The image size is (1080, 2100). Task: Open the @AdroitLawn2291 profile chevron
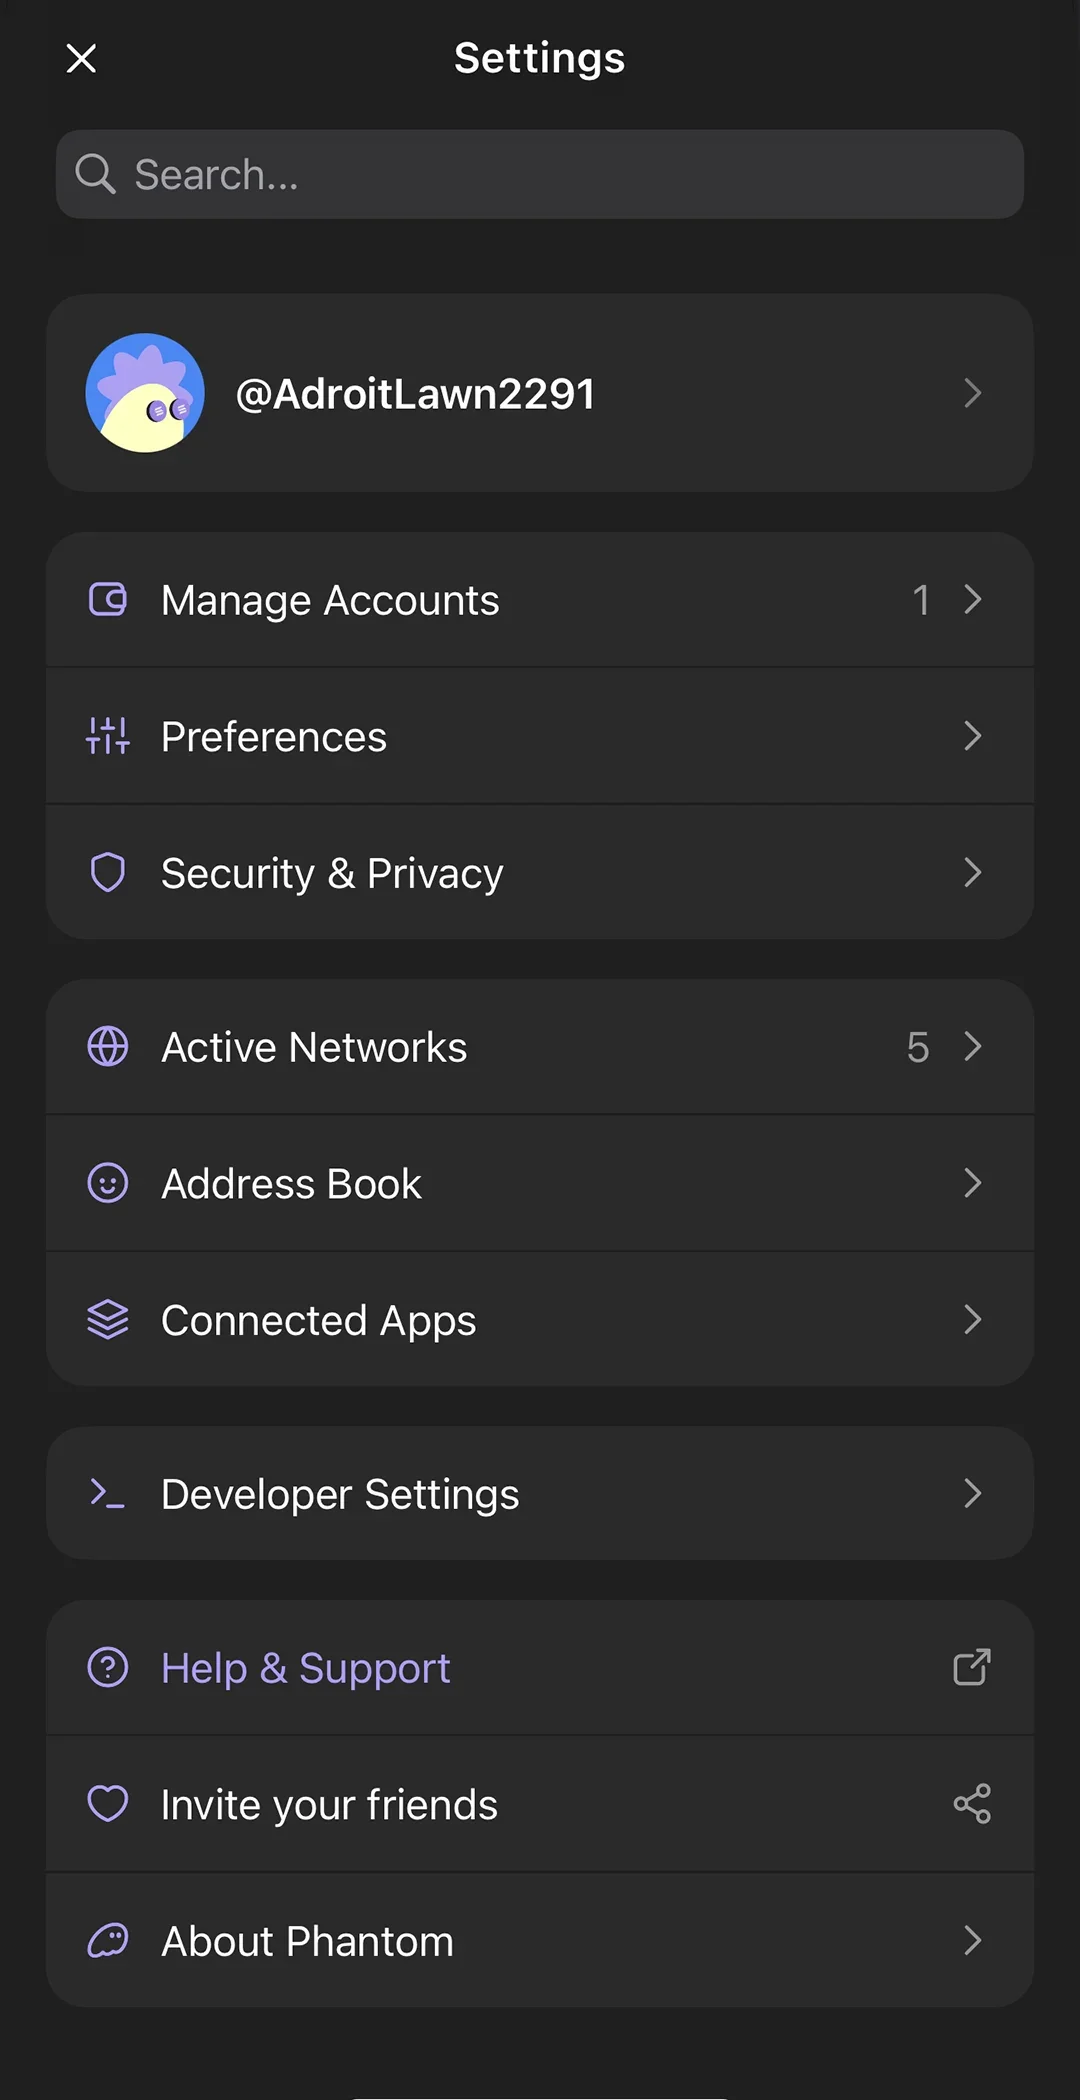(972, 393)
